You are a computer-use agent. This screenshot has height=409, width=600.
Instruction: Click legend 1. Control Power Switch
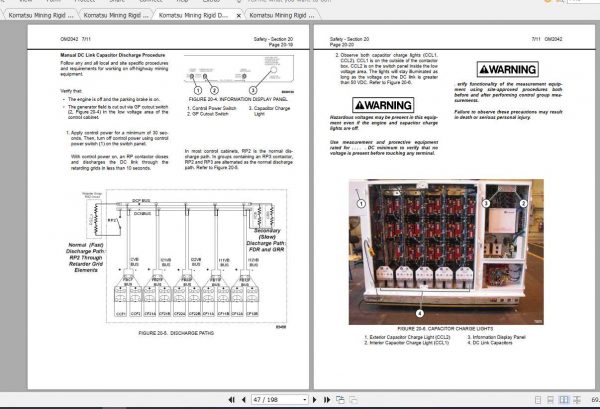[212, 108]
